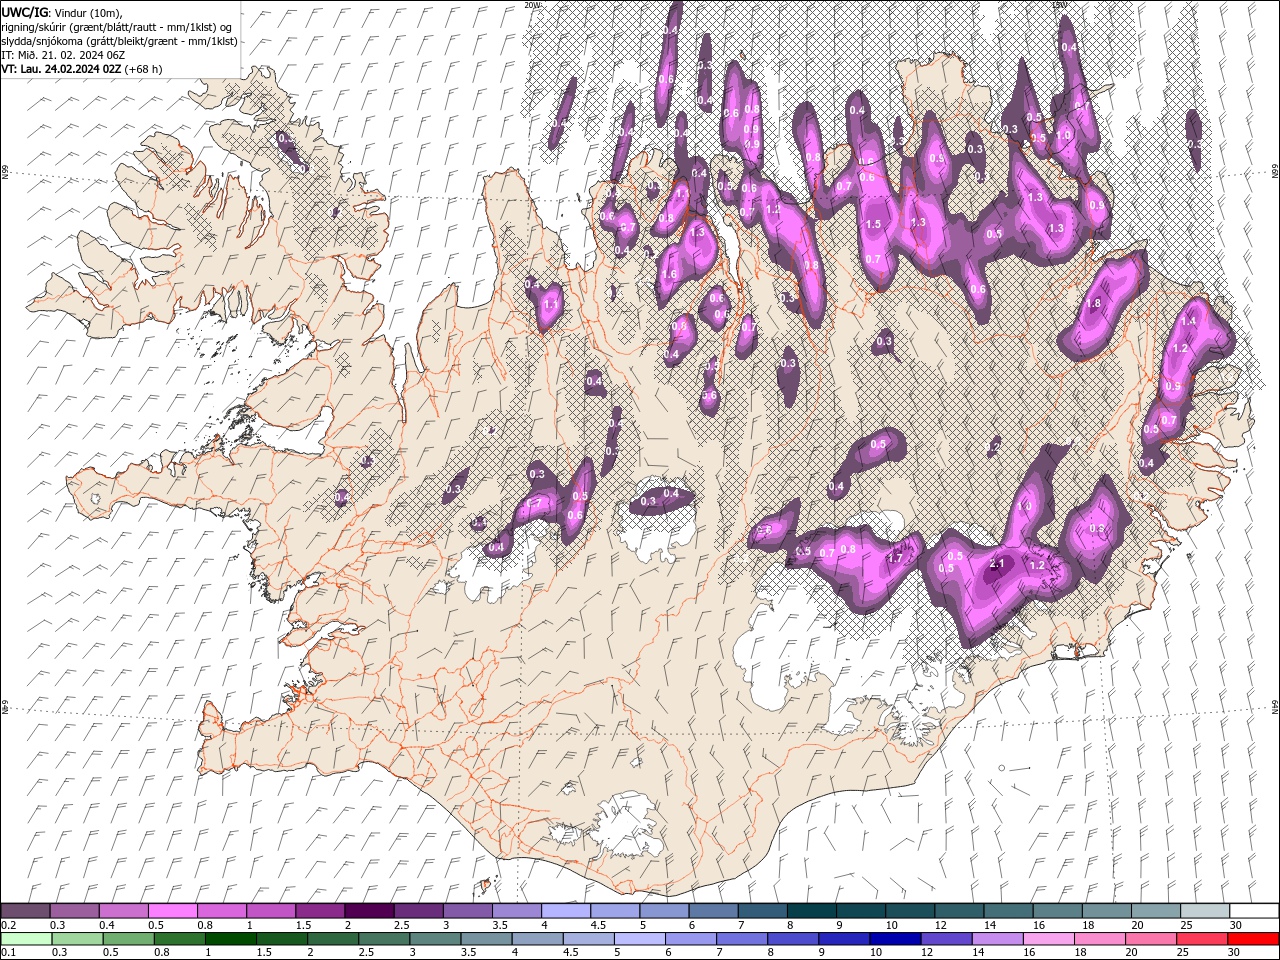Click the 'VT: Lau. 24.02.2024 02Z (+68 h)' line
Screen dimensions: 1280x960
tap(82, 69)
